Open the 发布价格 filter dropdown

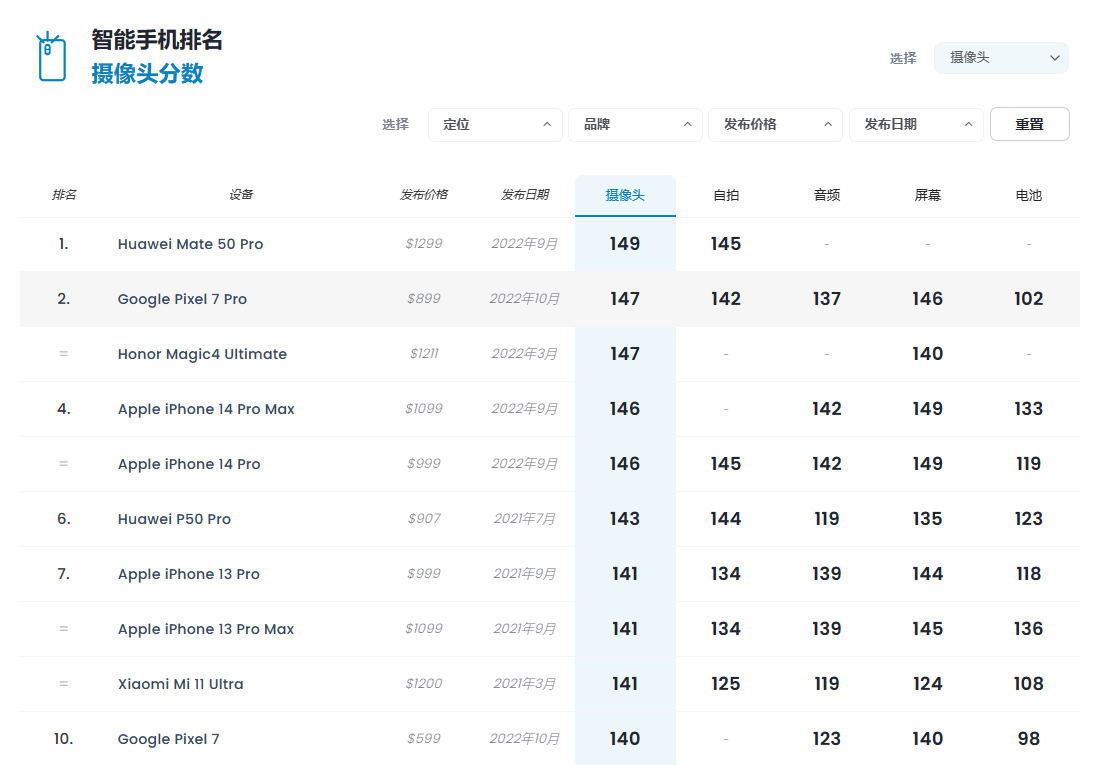pyautogui.click(x=776, y=125)
